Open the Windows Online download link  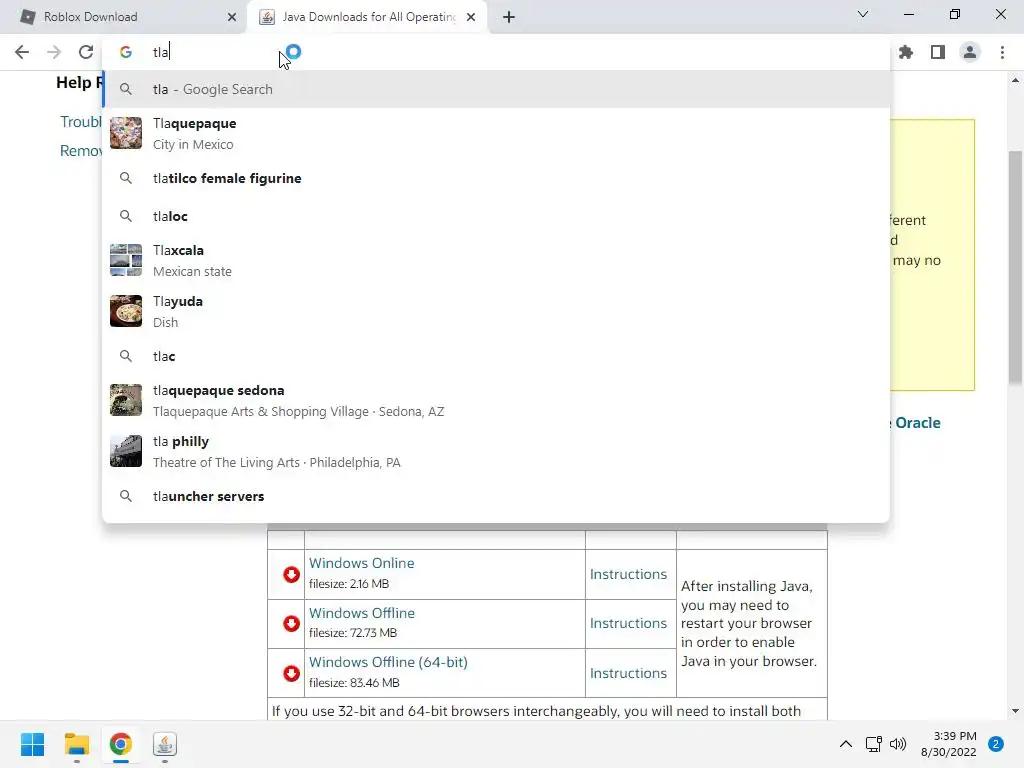[x=361, y=563]
